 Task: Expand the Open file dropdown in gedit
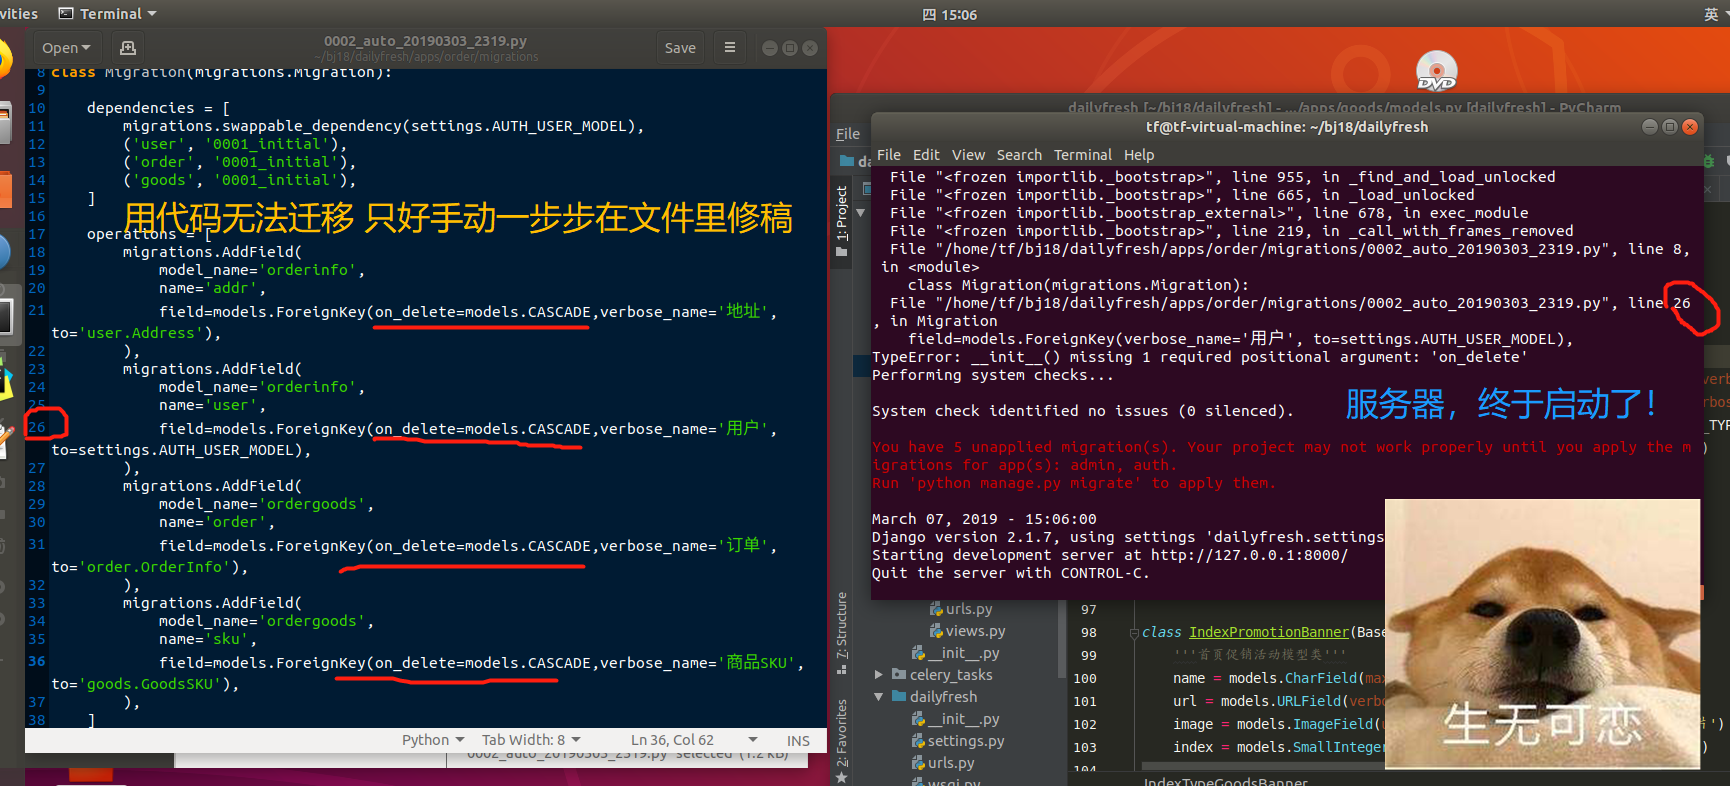(x=66, y=48)
